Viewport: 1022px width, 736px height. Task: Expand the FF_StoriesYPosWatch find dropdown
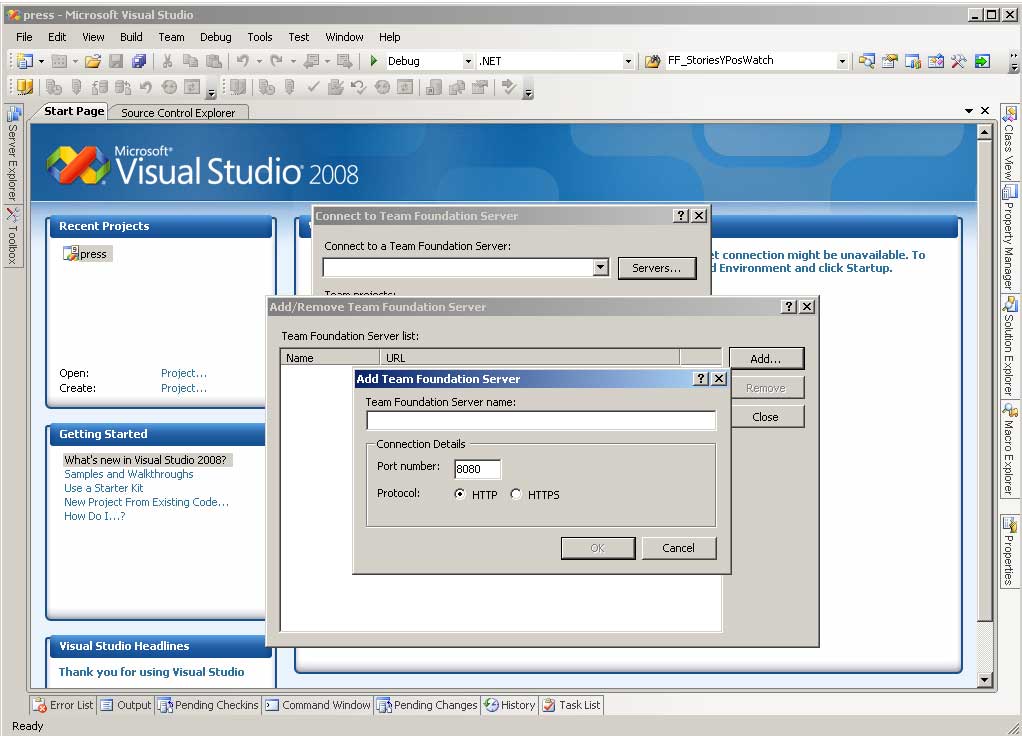tap(842, 61)
